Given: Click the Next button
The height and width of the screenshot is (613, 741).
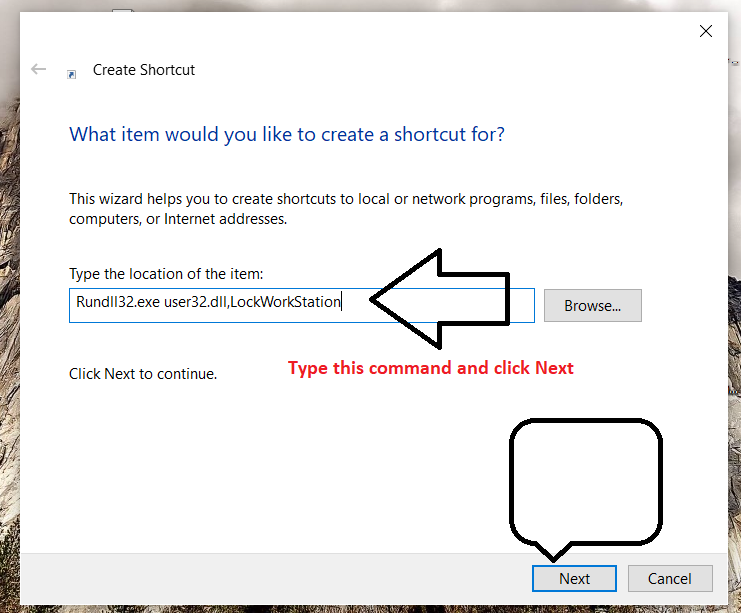Looking at the screenshot, I should click(x=574, y=578).
